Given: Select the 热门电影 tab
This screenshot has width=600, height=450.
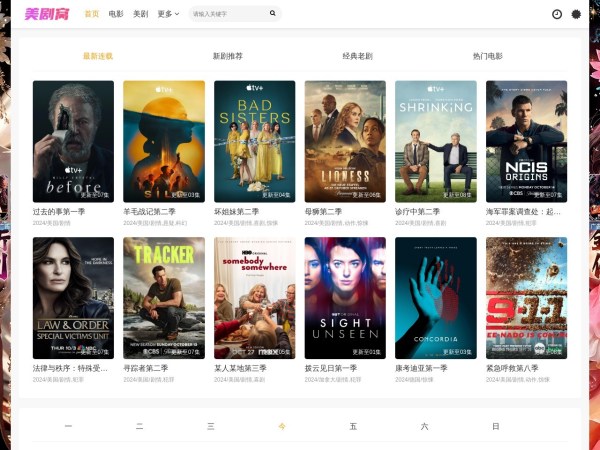Looking at the screenshot, I should [487, 57].
